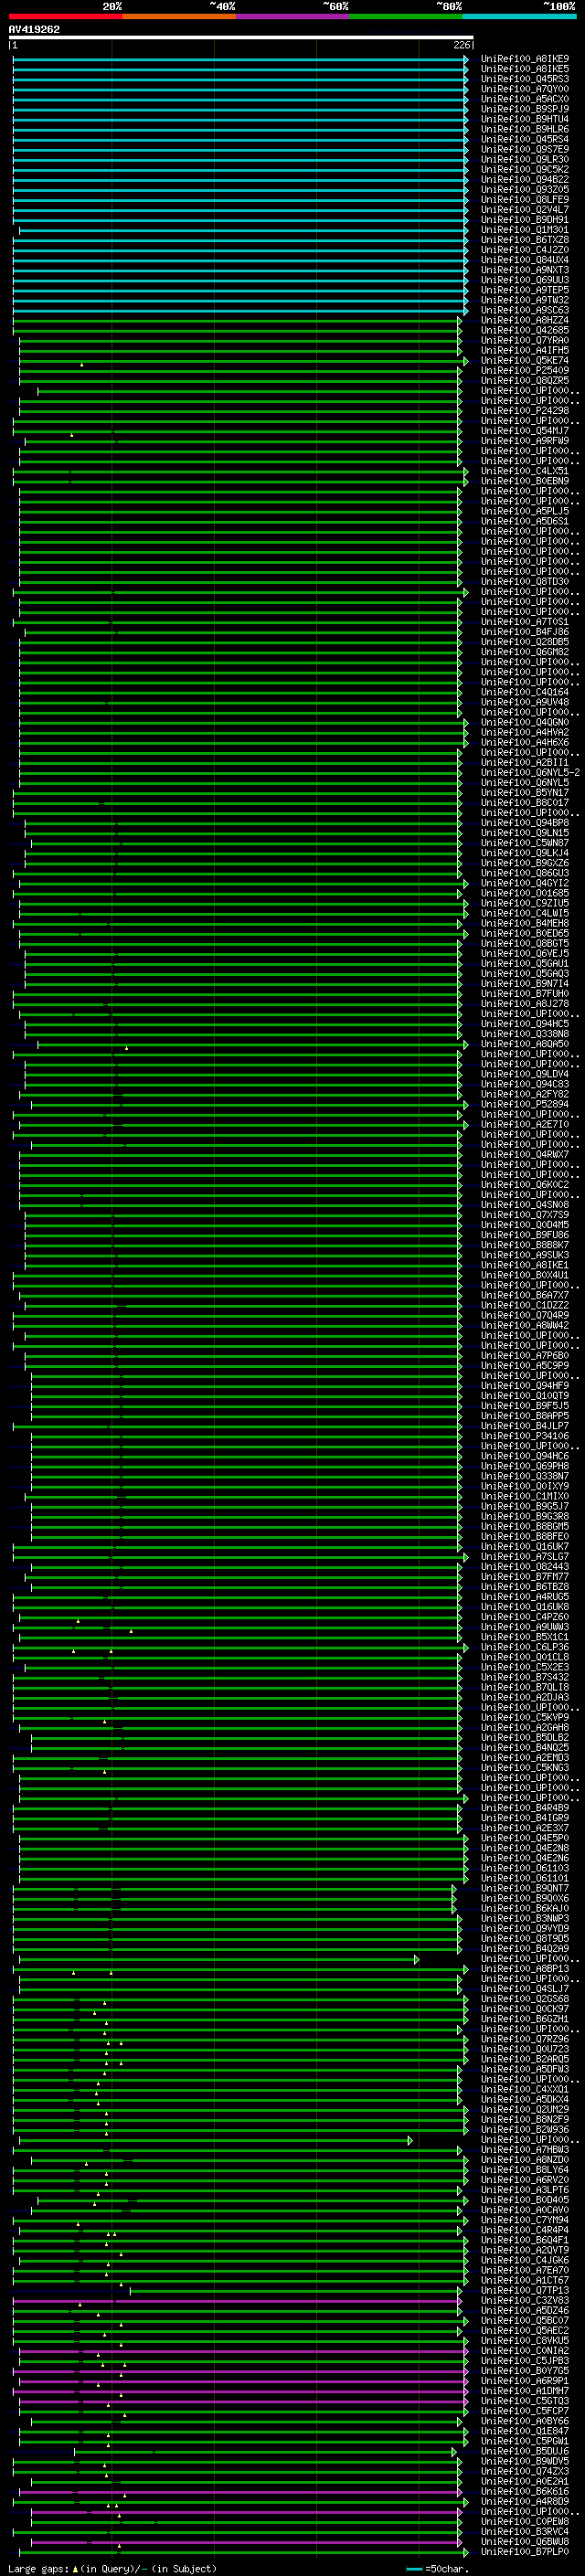Screen dimensions: 585x2576
Task: Click the white query sequence bar
Action: click(241, 37)
